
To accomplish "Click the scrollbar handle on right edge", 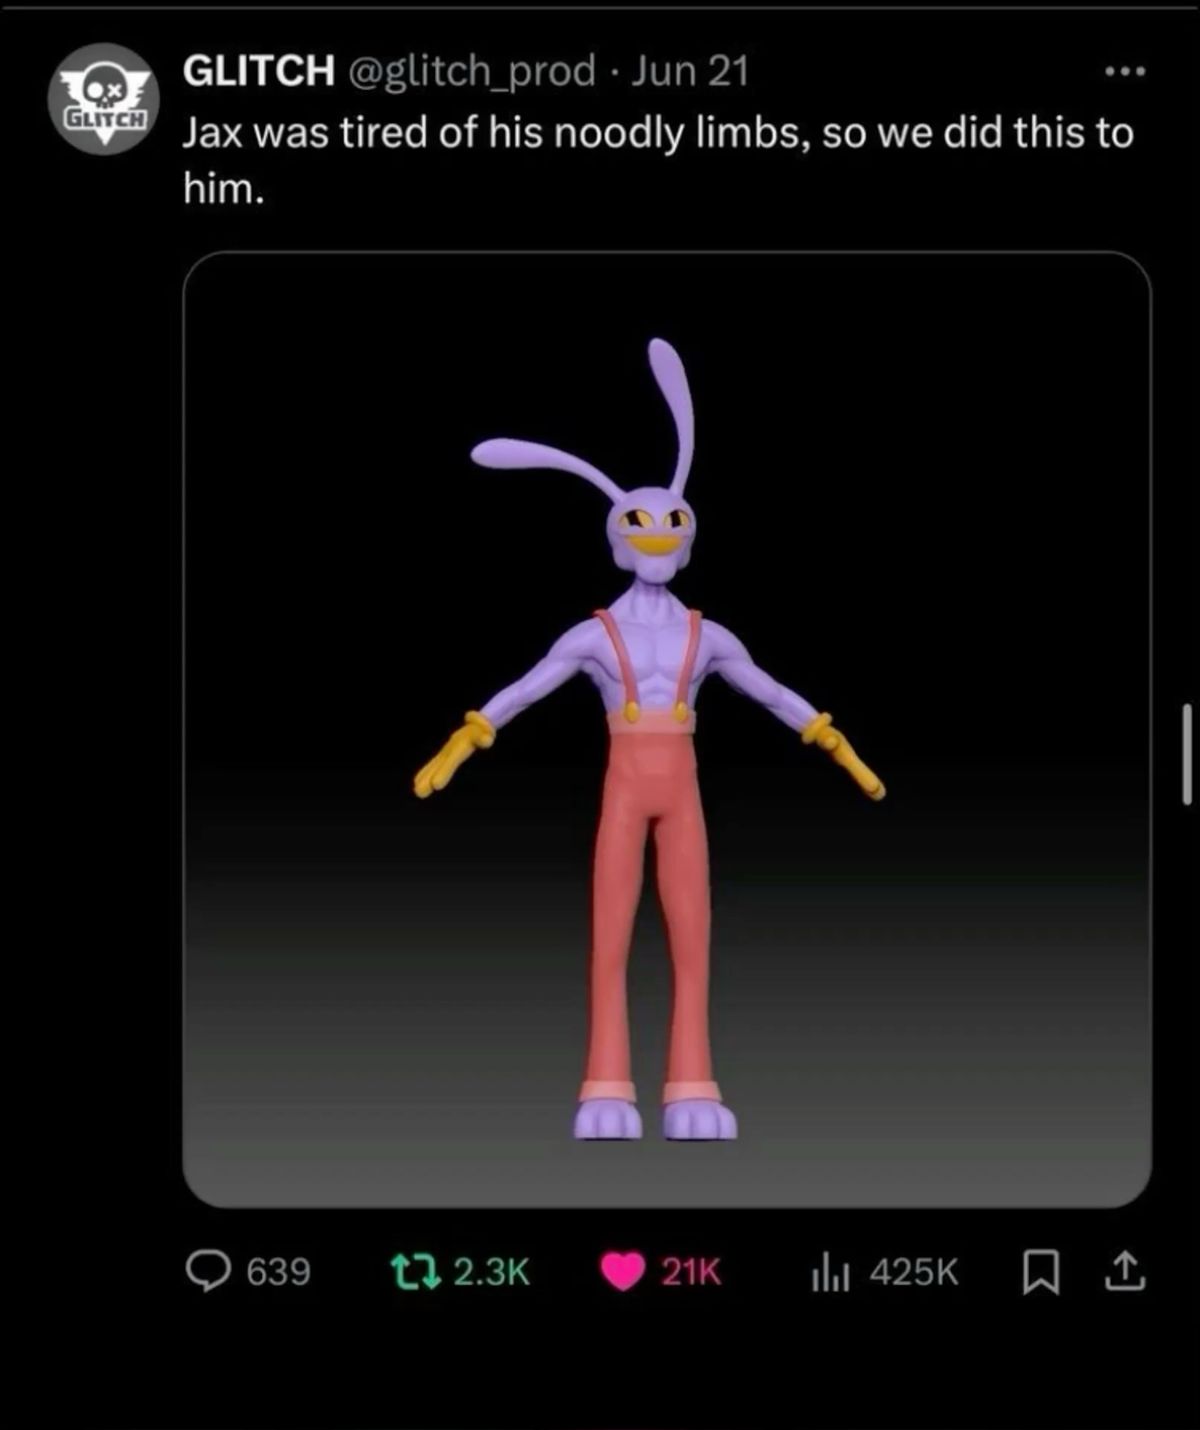I will point(1186,754).
